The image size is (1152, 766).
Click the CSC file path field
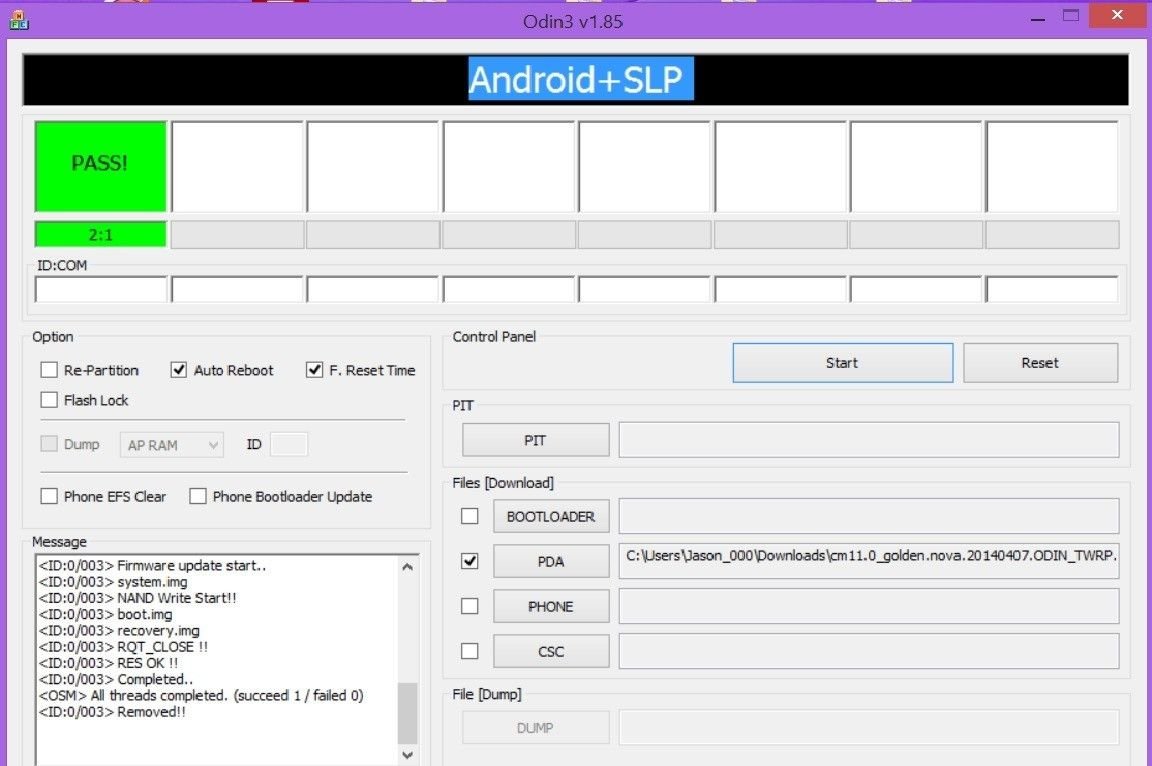pos(869,651)
